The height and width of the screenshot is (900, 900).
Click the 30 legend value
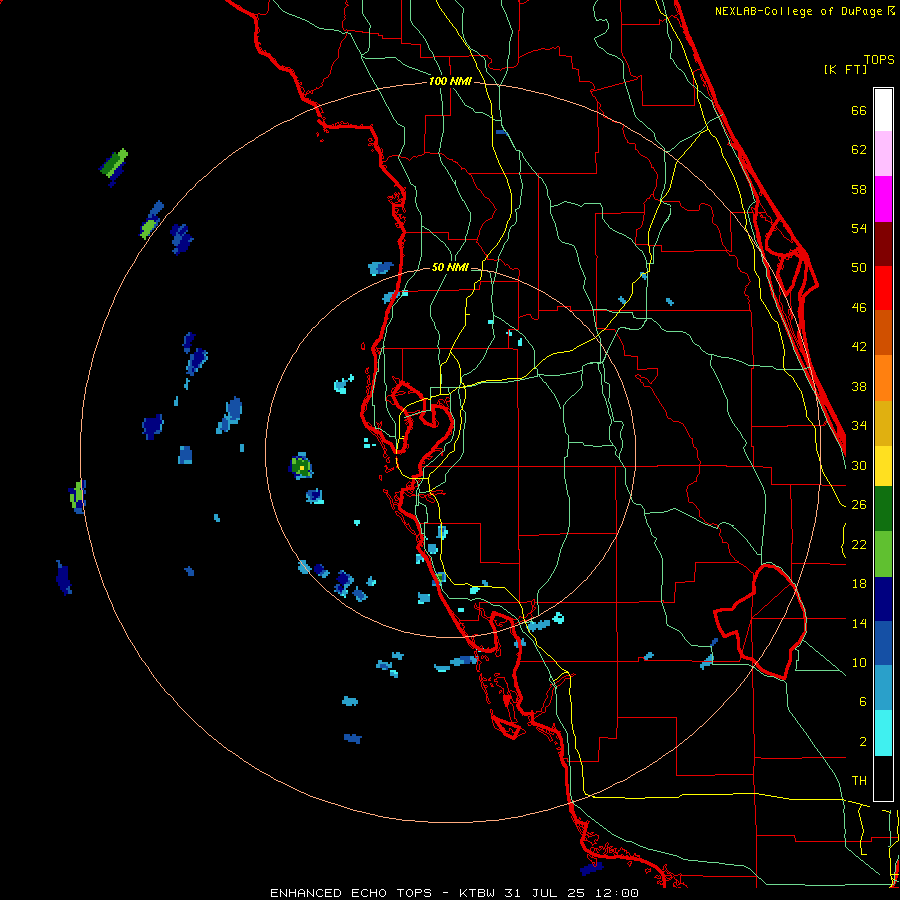(x=859, y=465)
